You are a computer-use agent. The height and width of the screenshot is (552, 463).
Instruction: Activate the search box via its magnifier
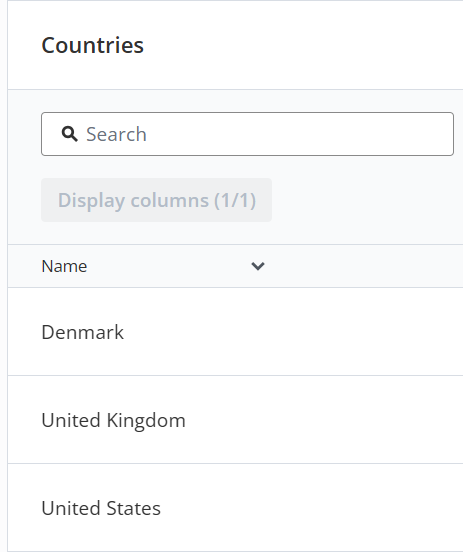coord(69,134)
